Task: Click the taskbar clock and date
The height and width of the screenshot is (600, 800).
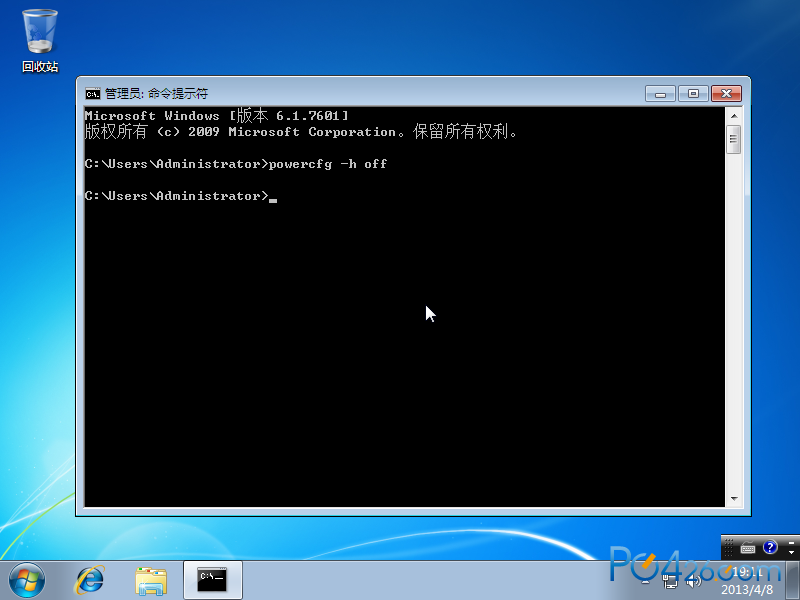Action: tap(747, 581)
